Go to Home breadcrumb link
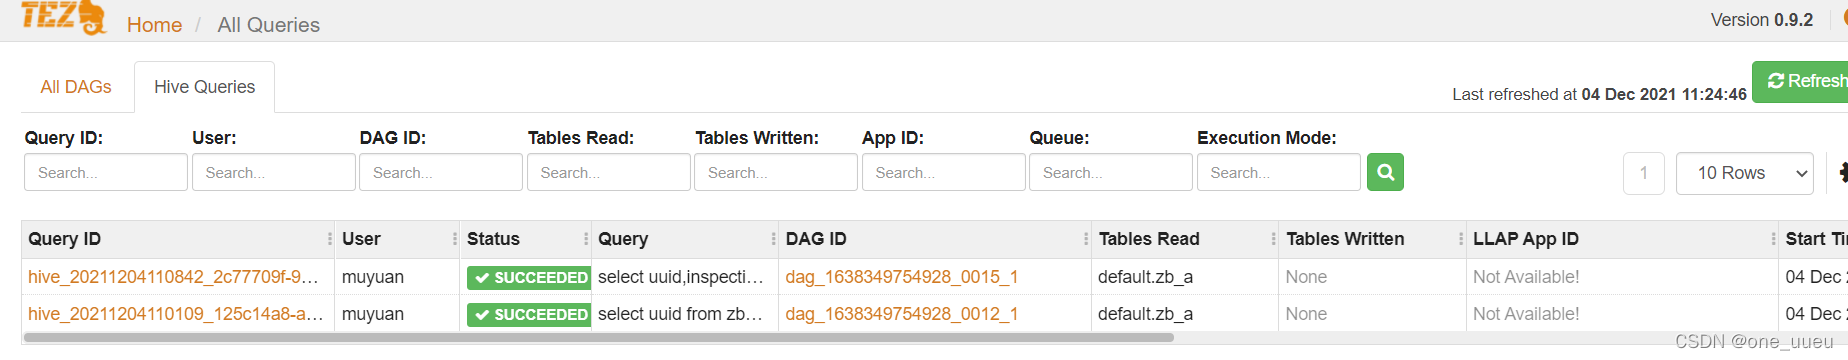The height and width of the screenshot is (360, 1848). click(x=154, y=25)
